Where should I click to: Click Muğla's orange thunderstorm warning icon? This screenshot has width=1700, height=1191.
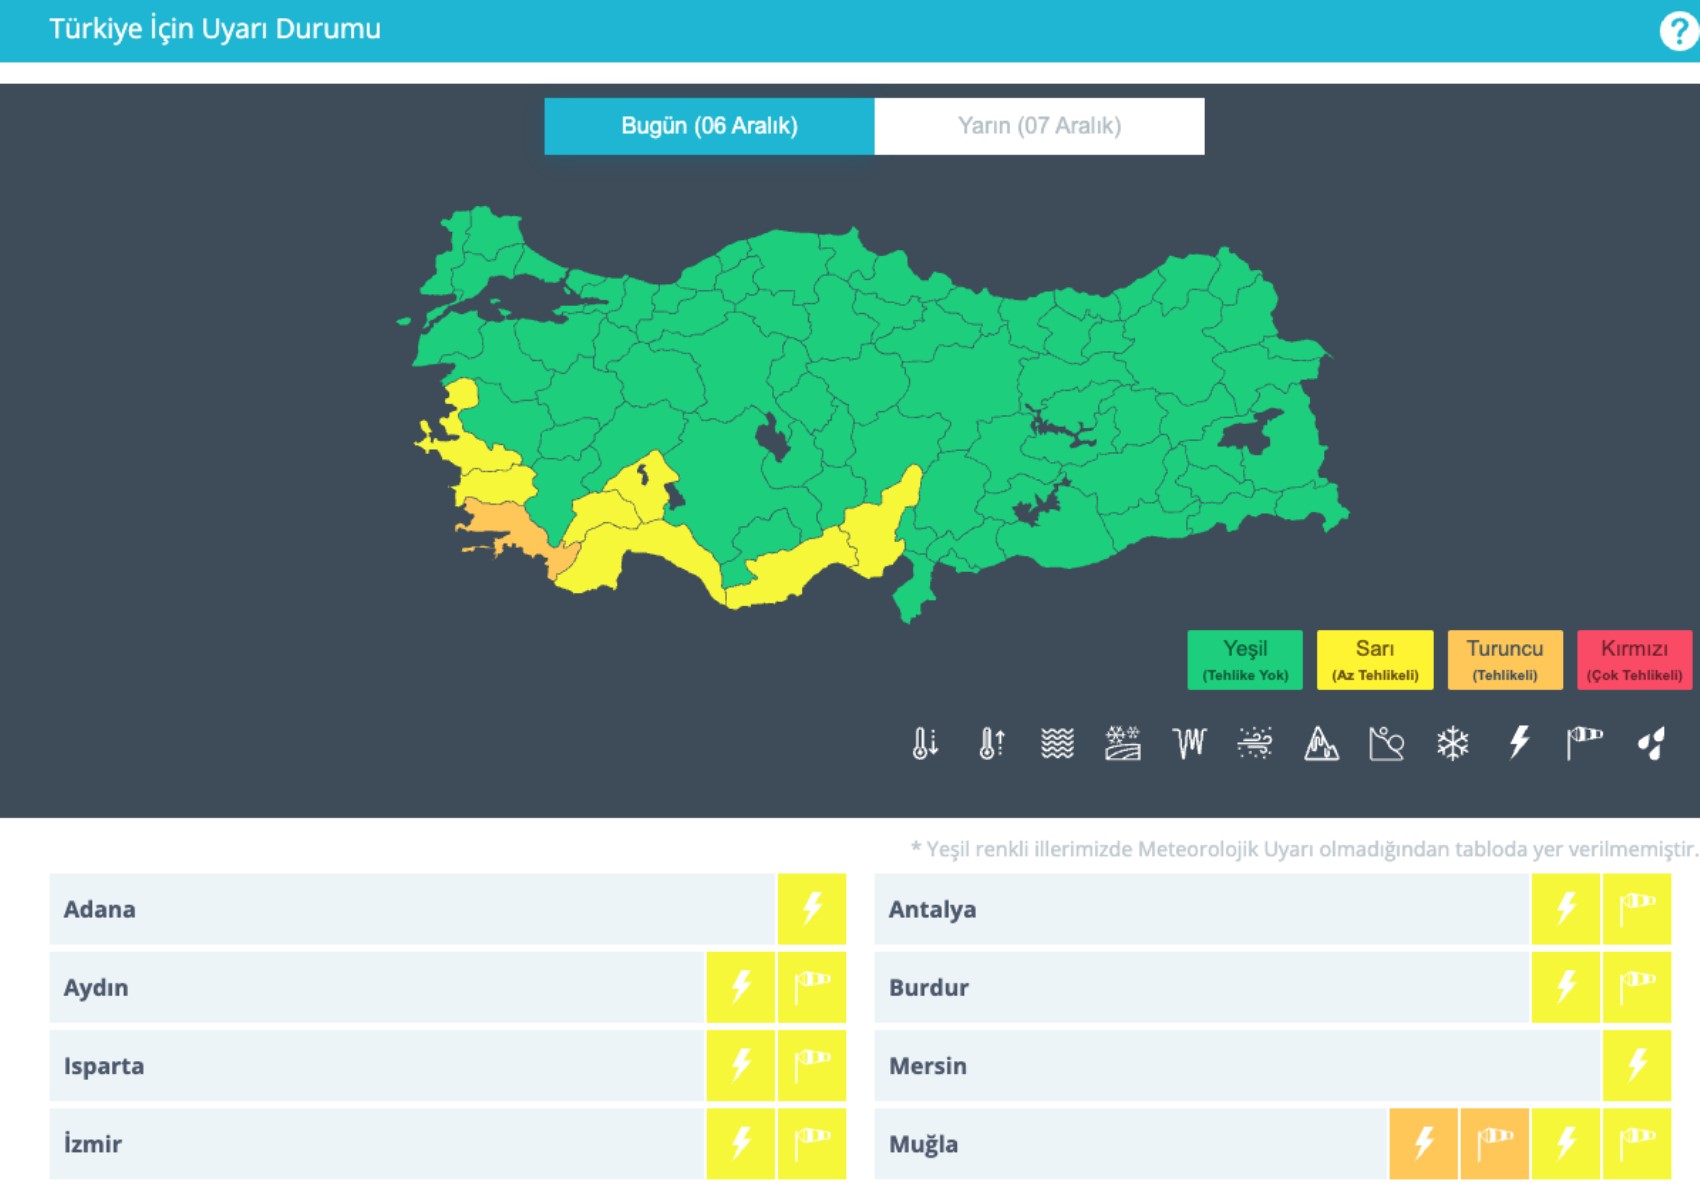1424,1144
